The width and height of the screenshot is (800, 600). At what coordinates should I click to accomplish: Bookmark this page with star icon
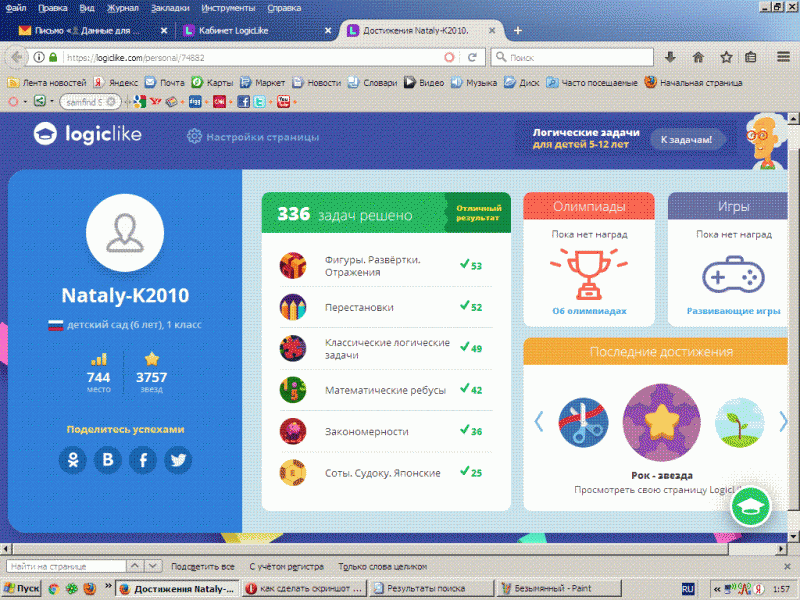click(x=726, y=57)
